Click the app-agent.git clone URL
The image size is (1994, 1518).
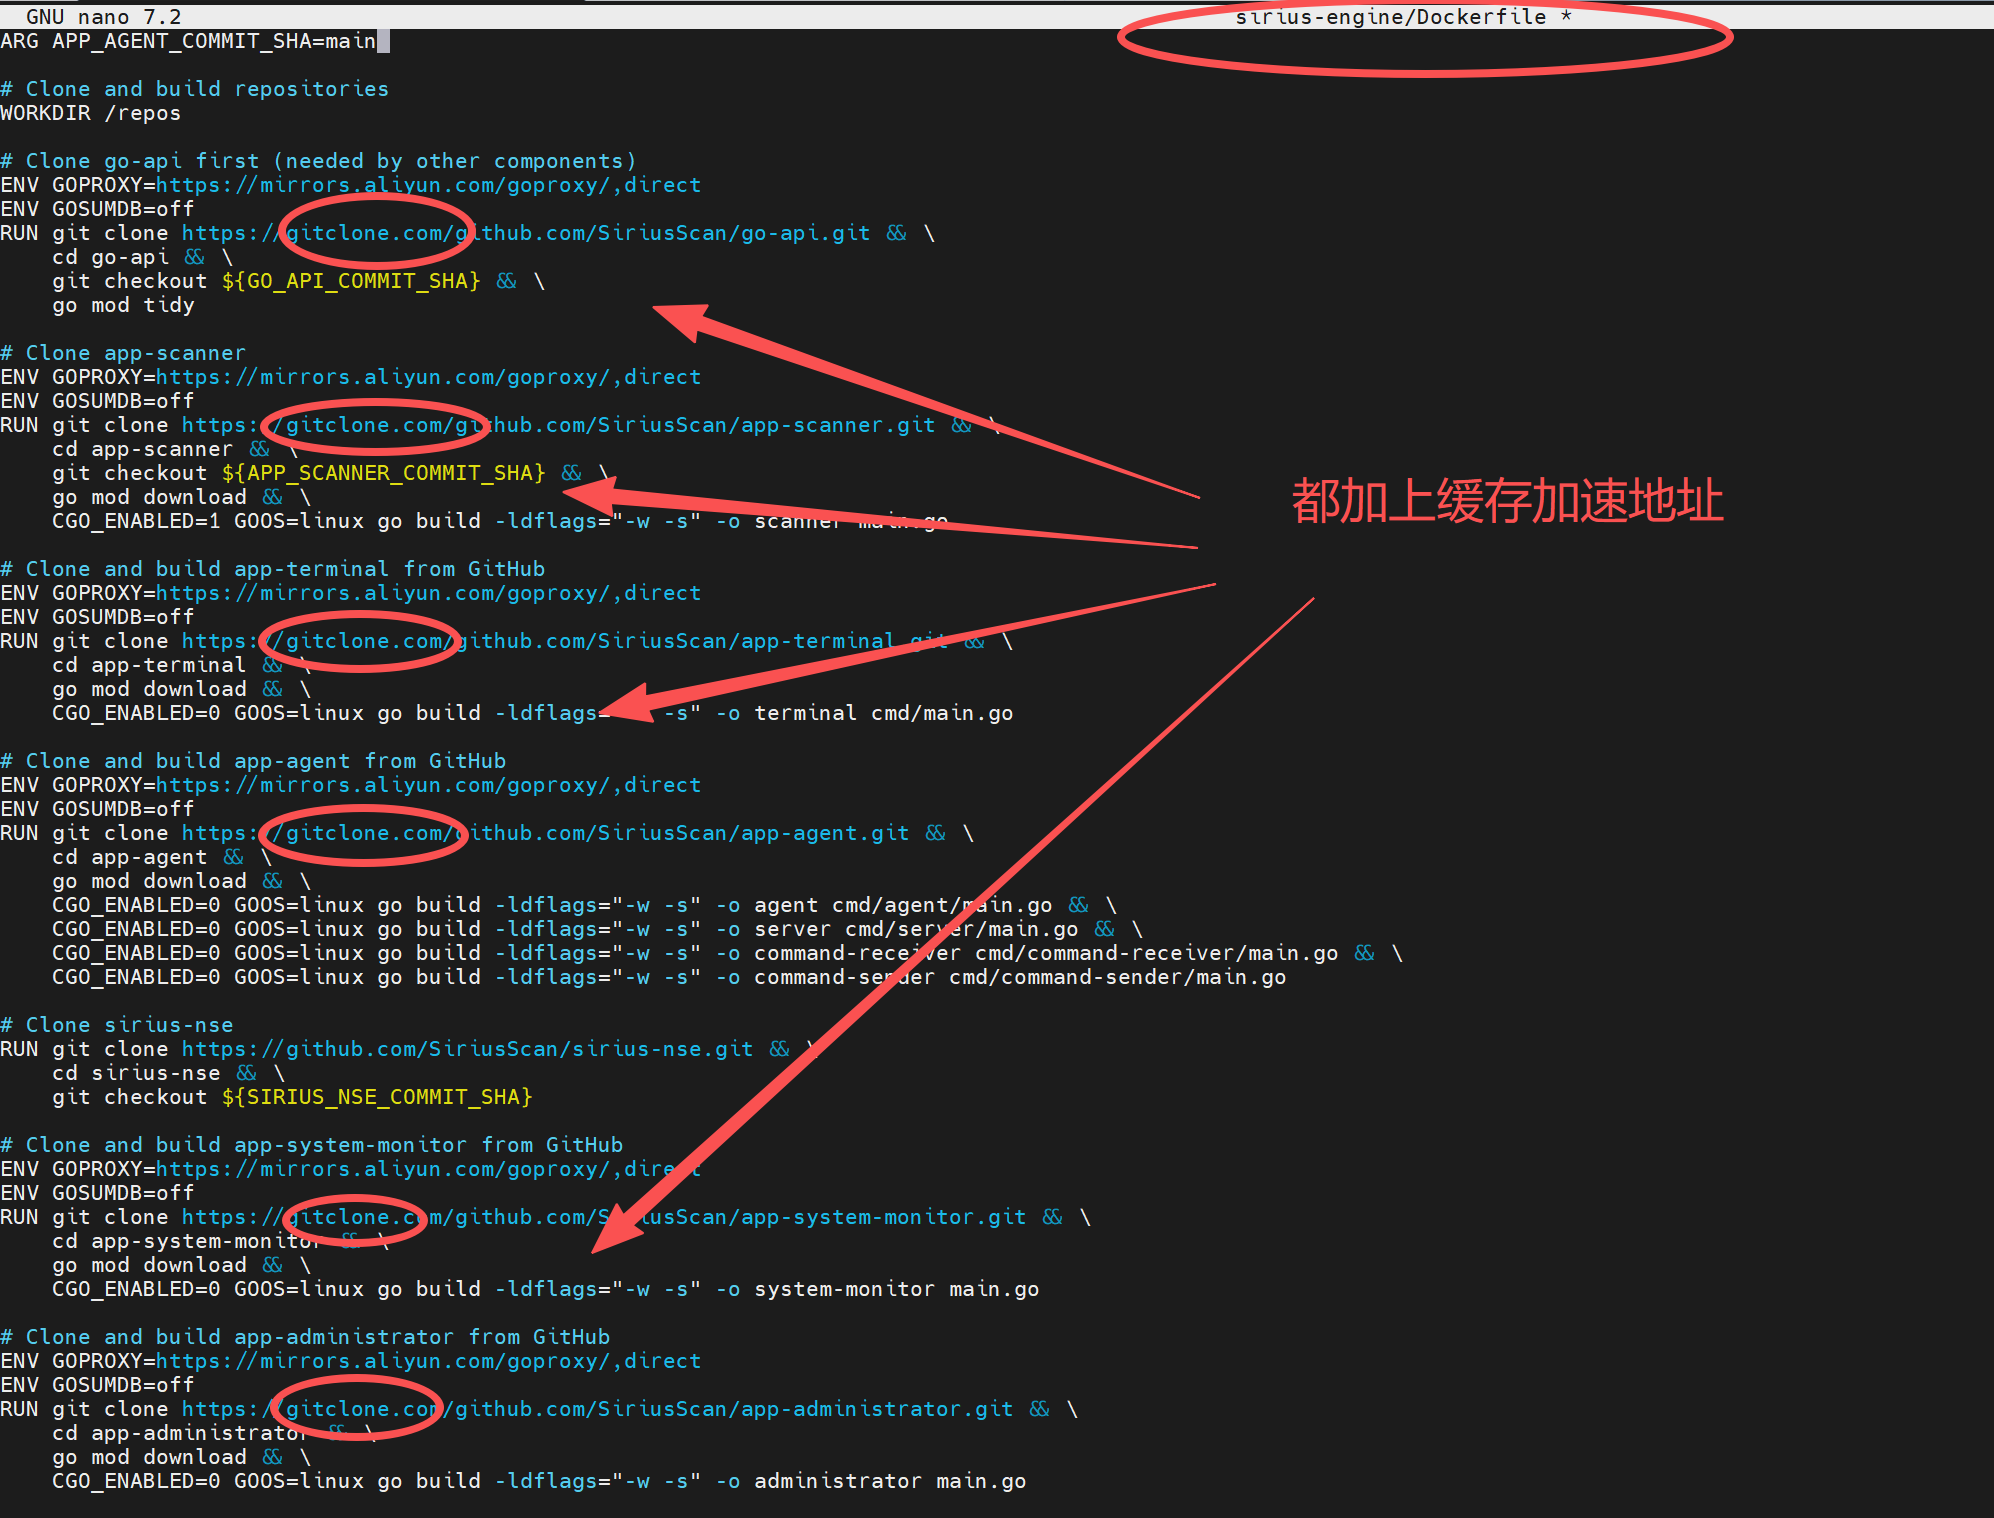[x=545, y=833]
